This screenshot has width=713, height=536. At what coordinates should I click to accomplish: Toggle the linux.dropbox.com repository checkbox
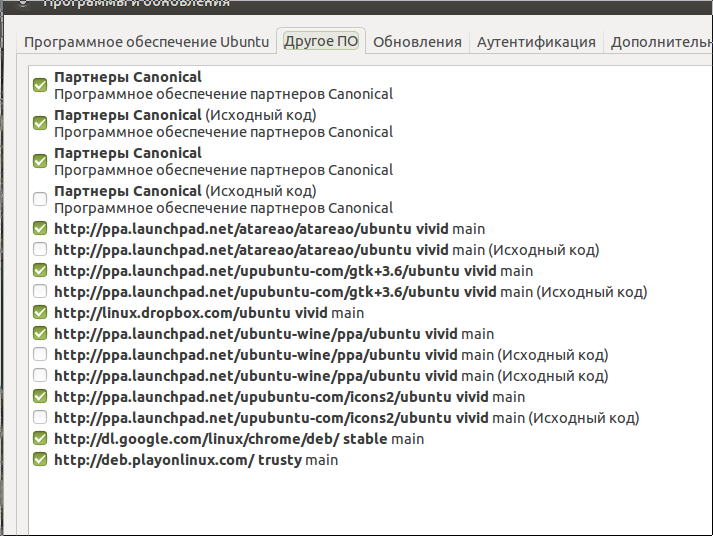click(40, 312)
